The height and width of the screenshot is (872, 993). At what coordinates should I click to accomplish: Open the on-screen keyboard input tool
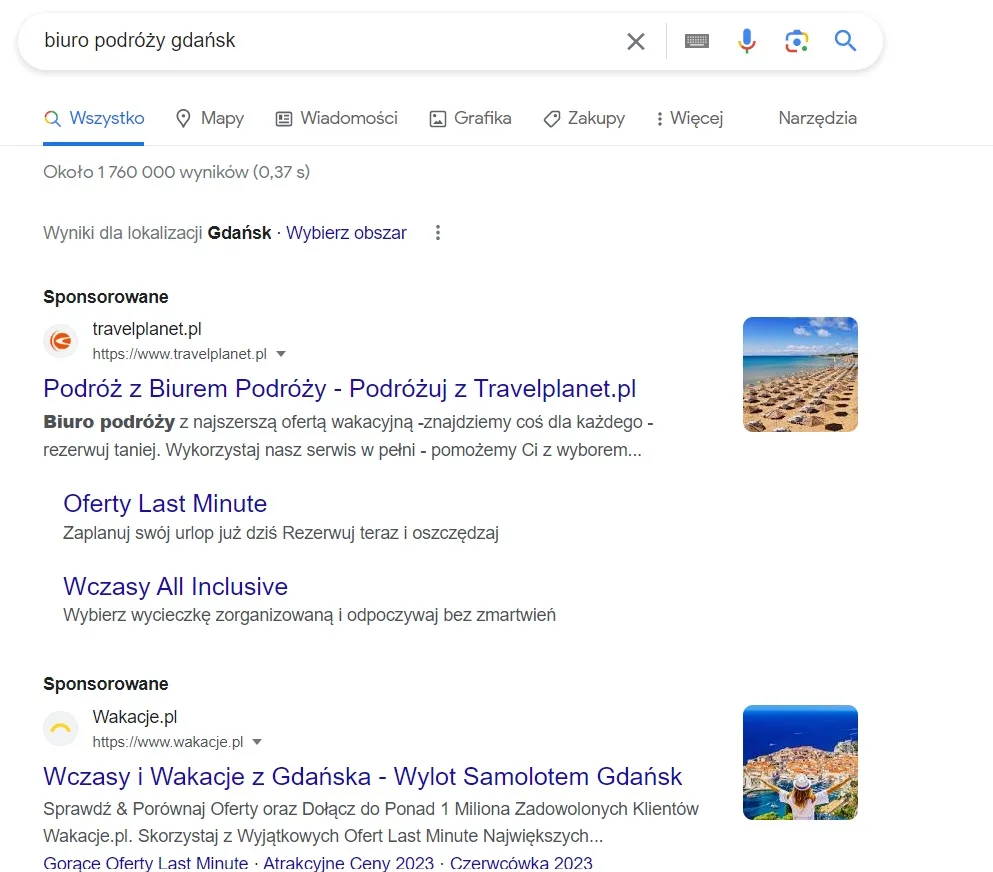click(697, 41)
